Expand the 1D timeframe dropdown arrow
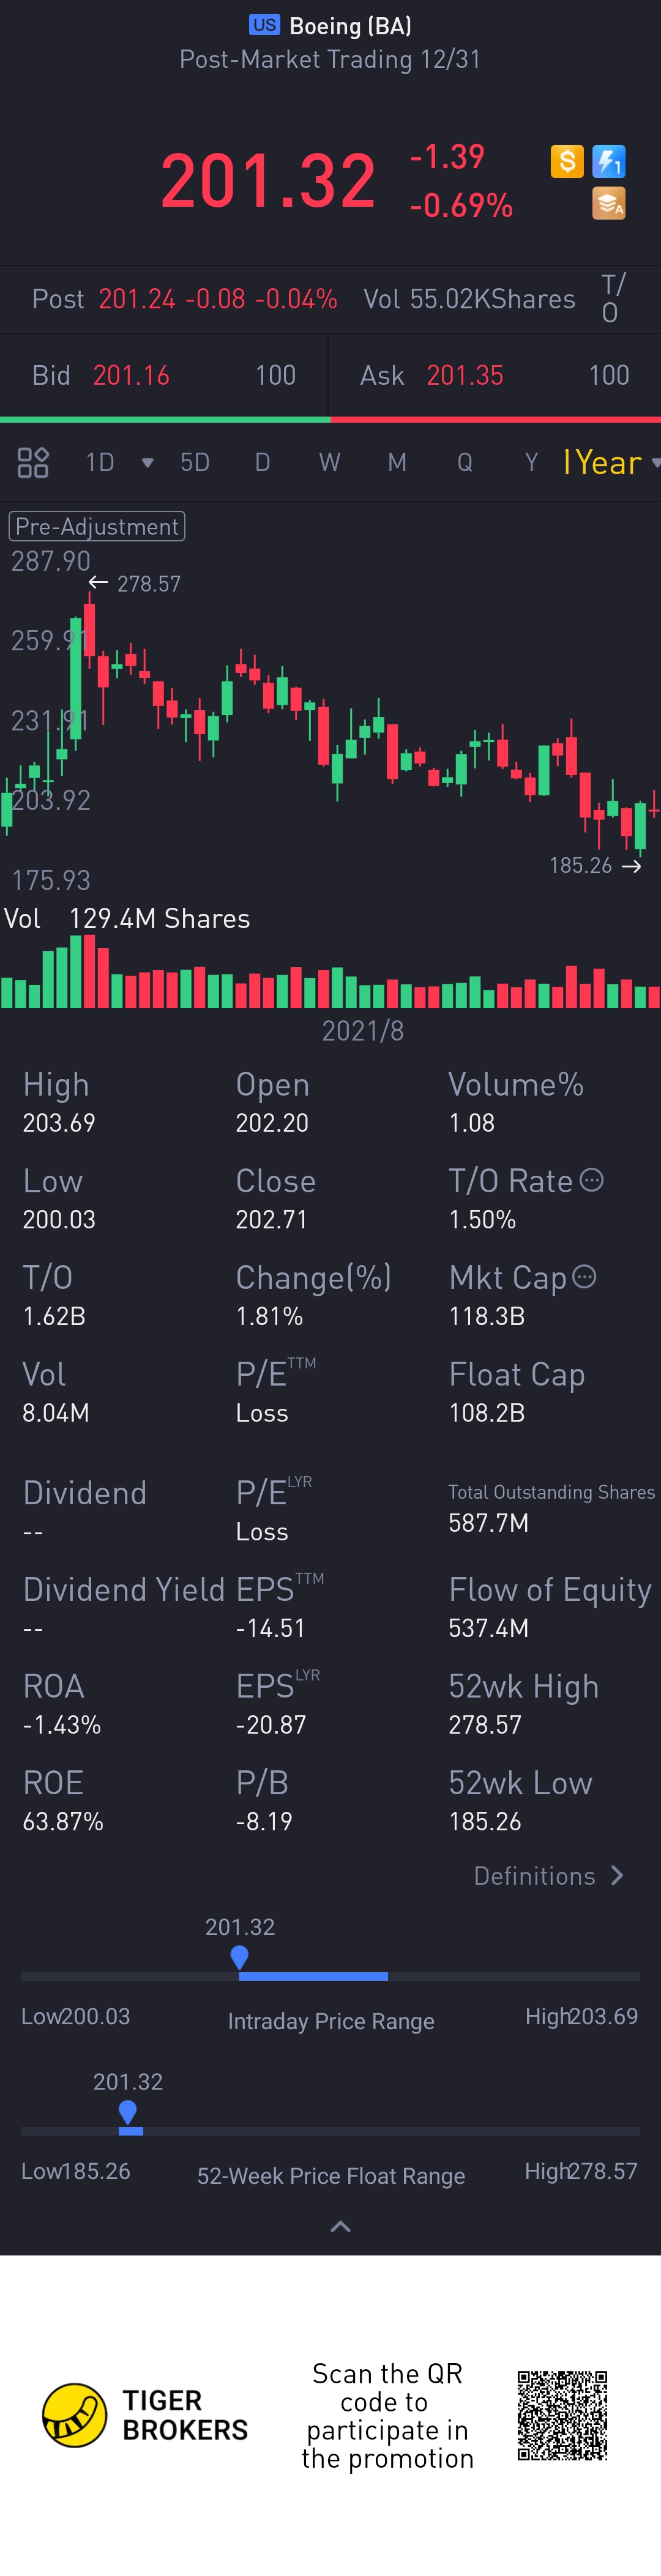Viewport: 661px width, 2576px height. [148, 463]
